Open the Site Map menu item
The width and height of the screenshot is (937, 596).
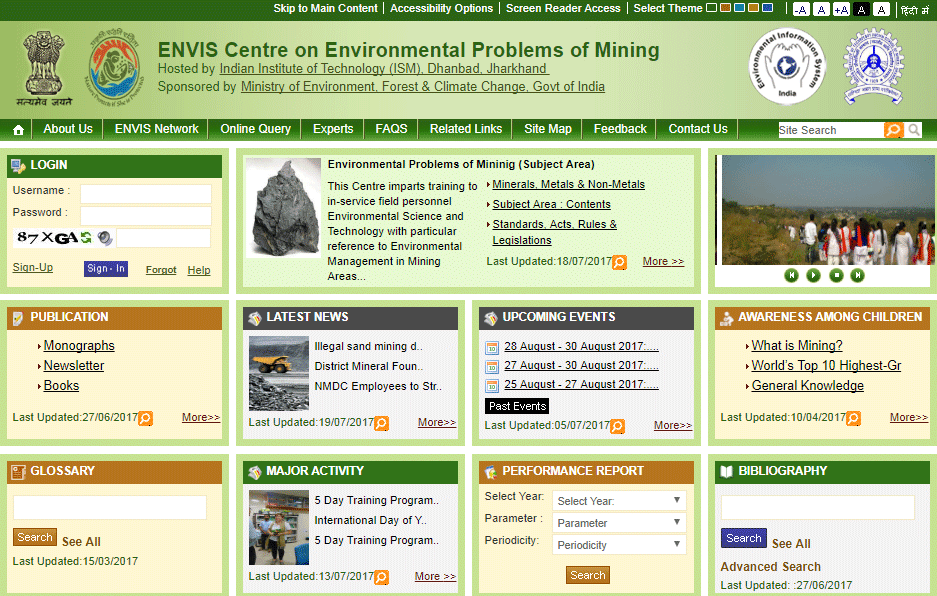pos(547,129)
